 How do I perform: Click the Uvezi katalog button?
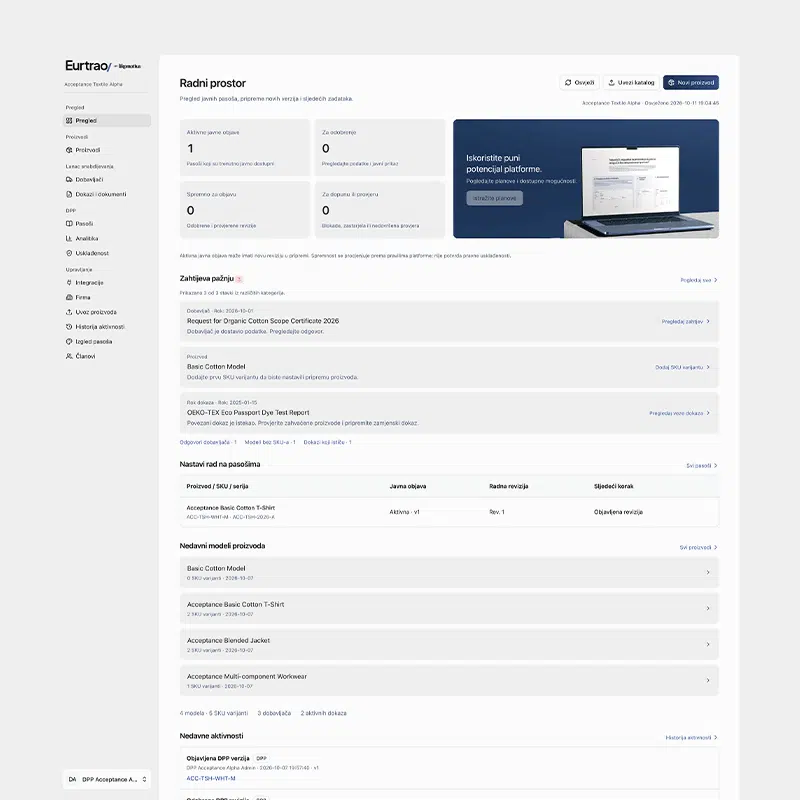pyautogui.click(x=631, y=83)
